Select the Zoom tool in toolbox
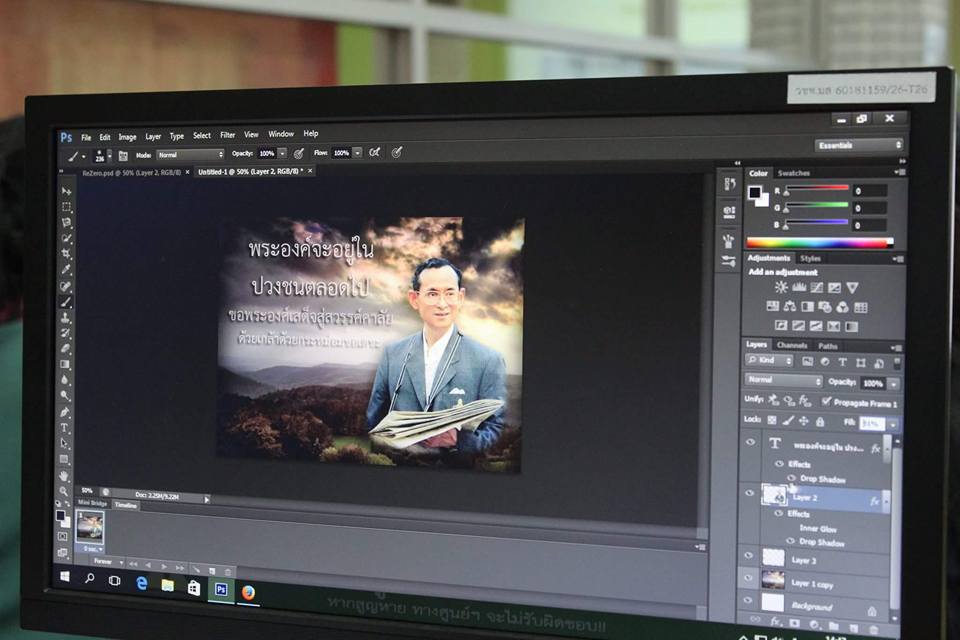Screen dimensions: 960x640 [65, 491]
